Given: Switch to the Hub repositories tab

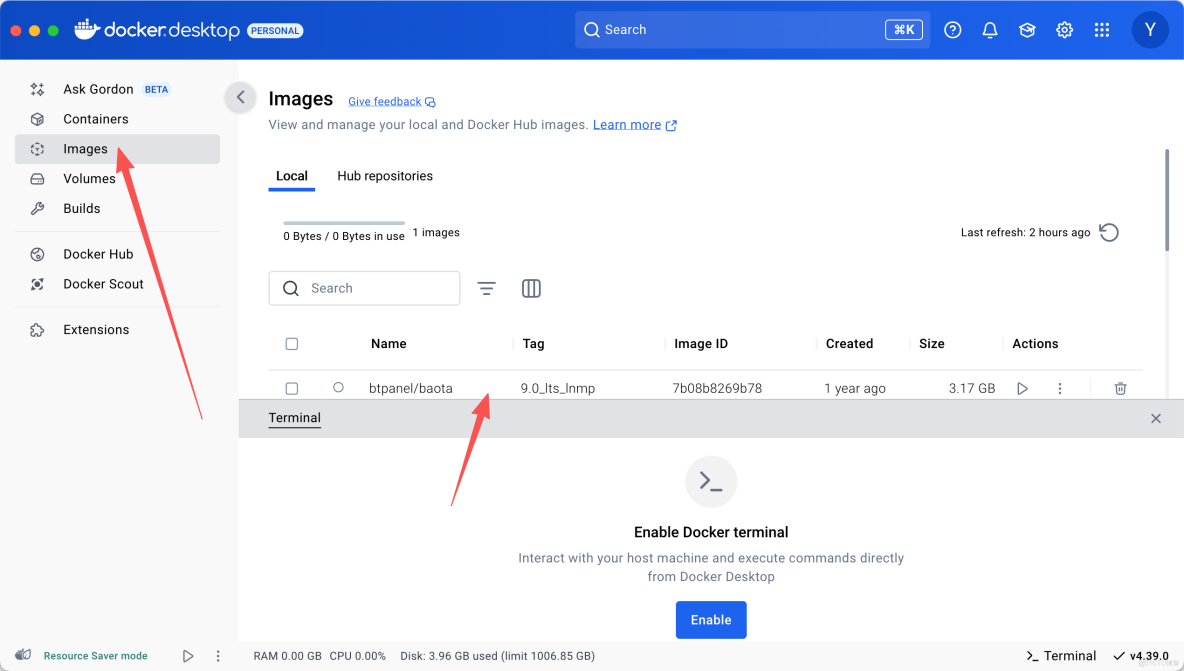Looking at the screenshot, I should 385,176.
